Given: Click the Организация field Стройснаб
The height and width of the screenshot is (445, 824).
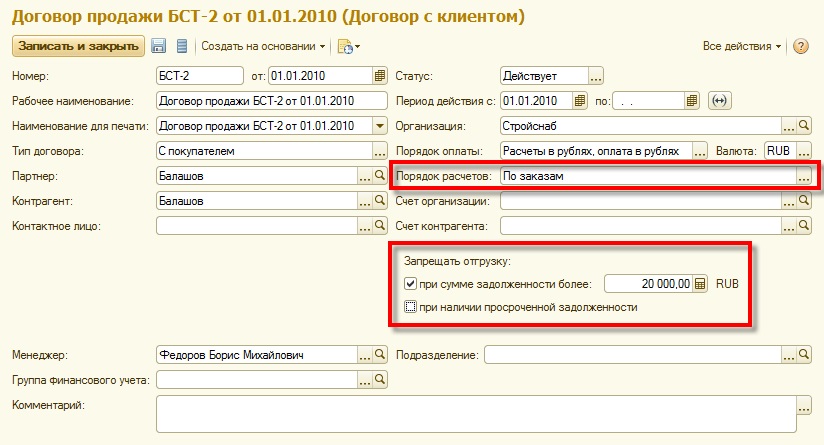Looking at the screenshot, I should (x=641, y=126).
